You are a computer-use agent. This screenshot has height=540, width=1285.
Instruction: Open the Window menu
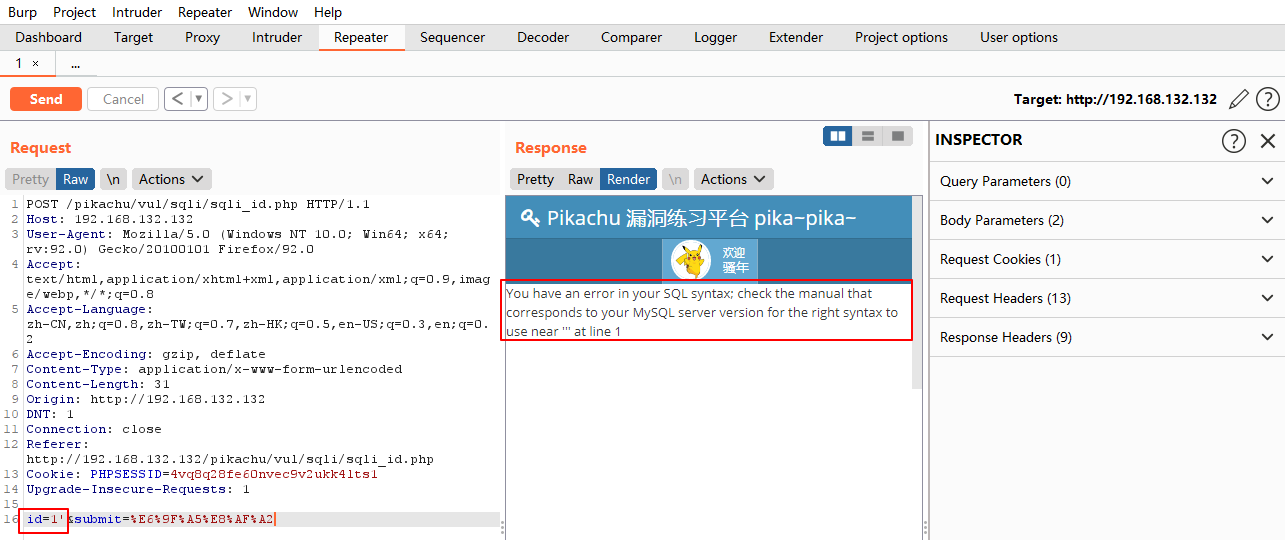[x=273, y=12]
